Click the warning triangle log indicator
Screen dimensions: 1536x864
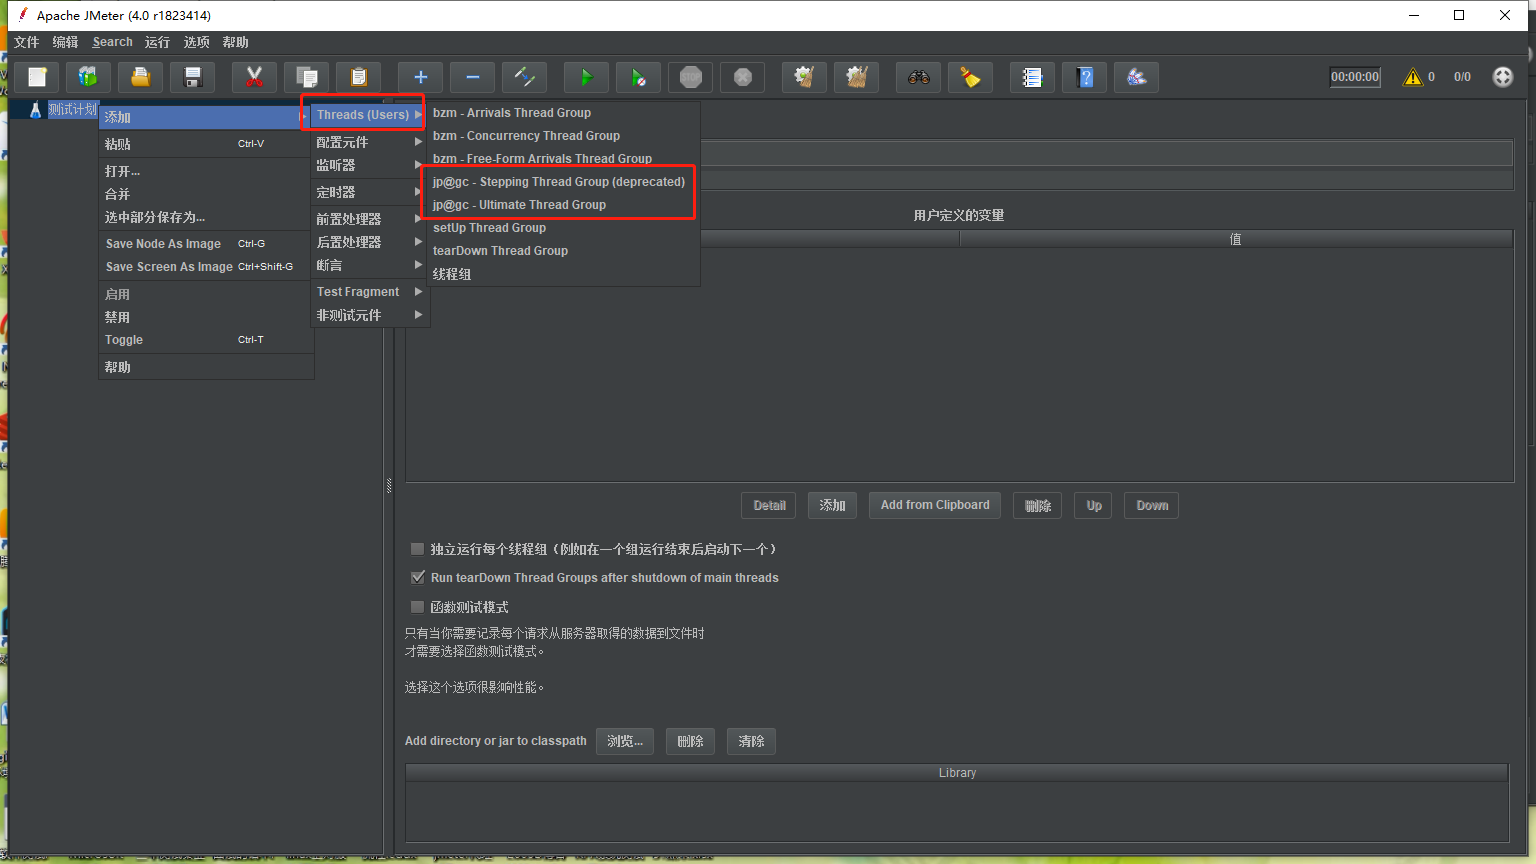tap(1413, 77)
